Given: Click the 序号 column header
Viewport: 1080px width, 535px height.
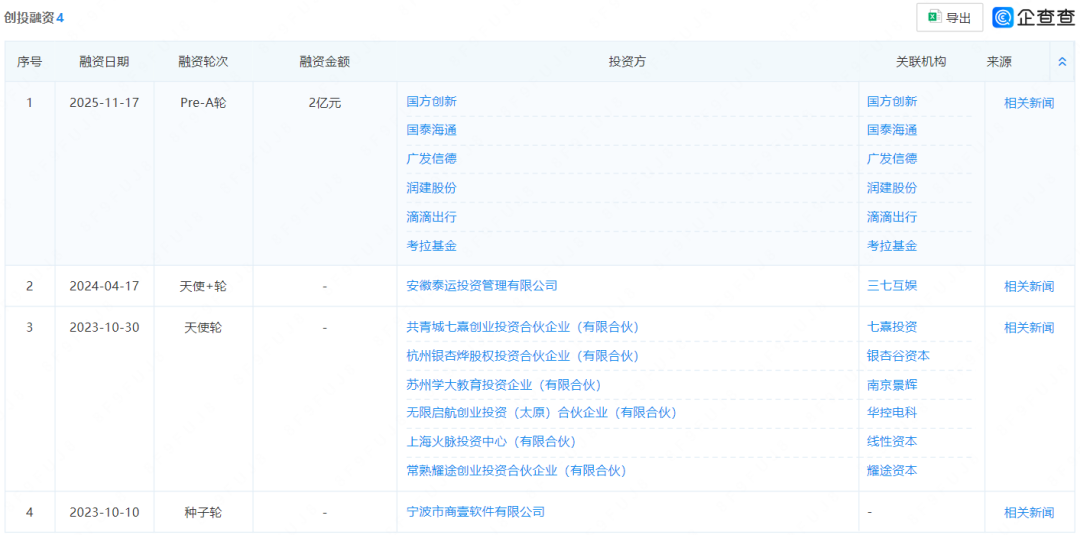Looking at the screenshot, I should (x=29, y=62).
